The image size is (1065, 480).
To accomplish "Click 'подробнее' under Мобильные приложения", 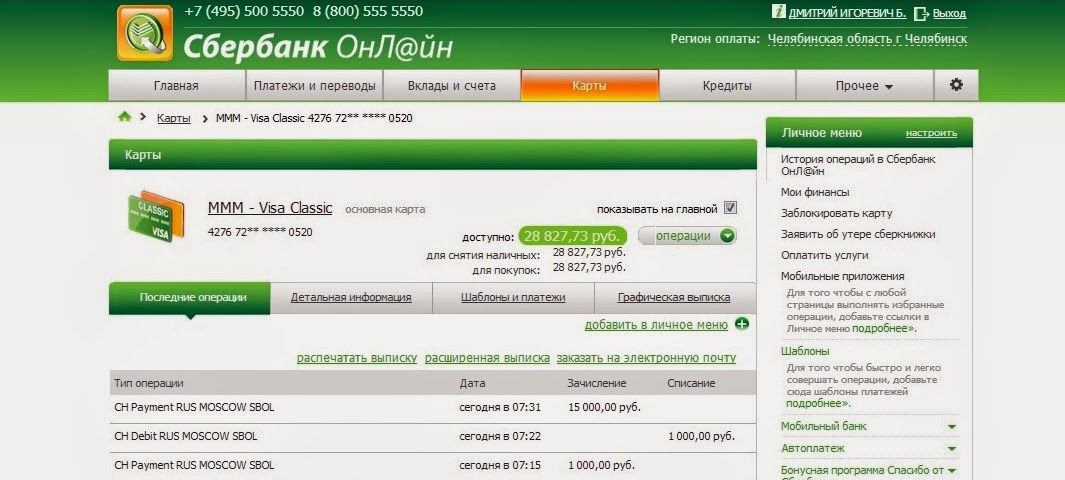I will pyautogui.click(x=884, y=329).
